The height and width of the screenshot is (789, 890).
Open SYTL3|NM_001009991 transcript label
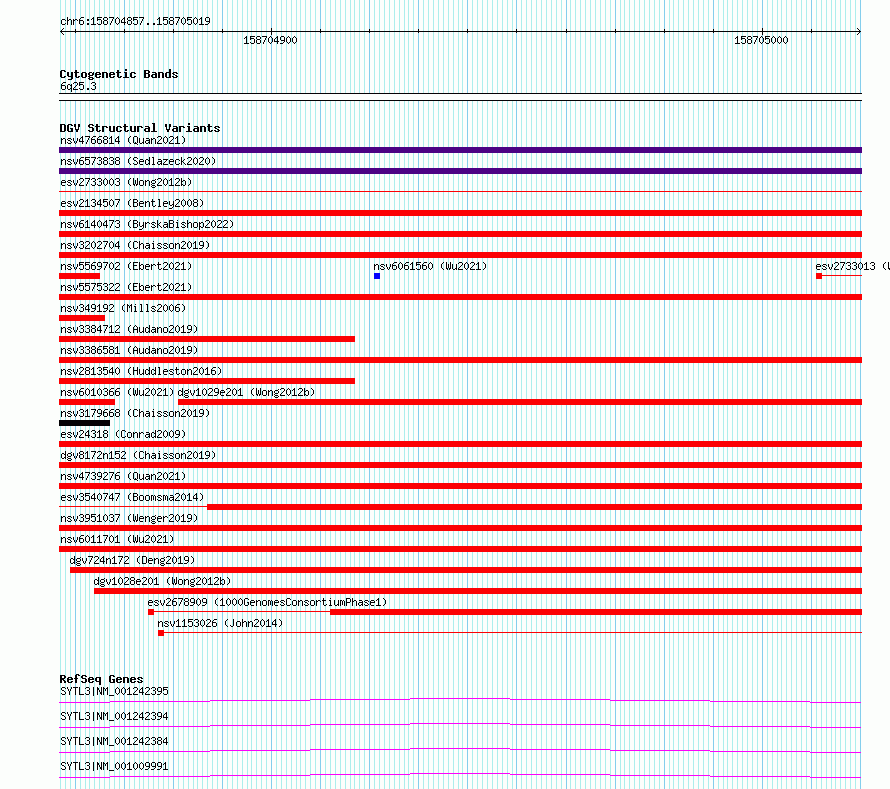tap(114, 766)
